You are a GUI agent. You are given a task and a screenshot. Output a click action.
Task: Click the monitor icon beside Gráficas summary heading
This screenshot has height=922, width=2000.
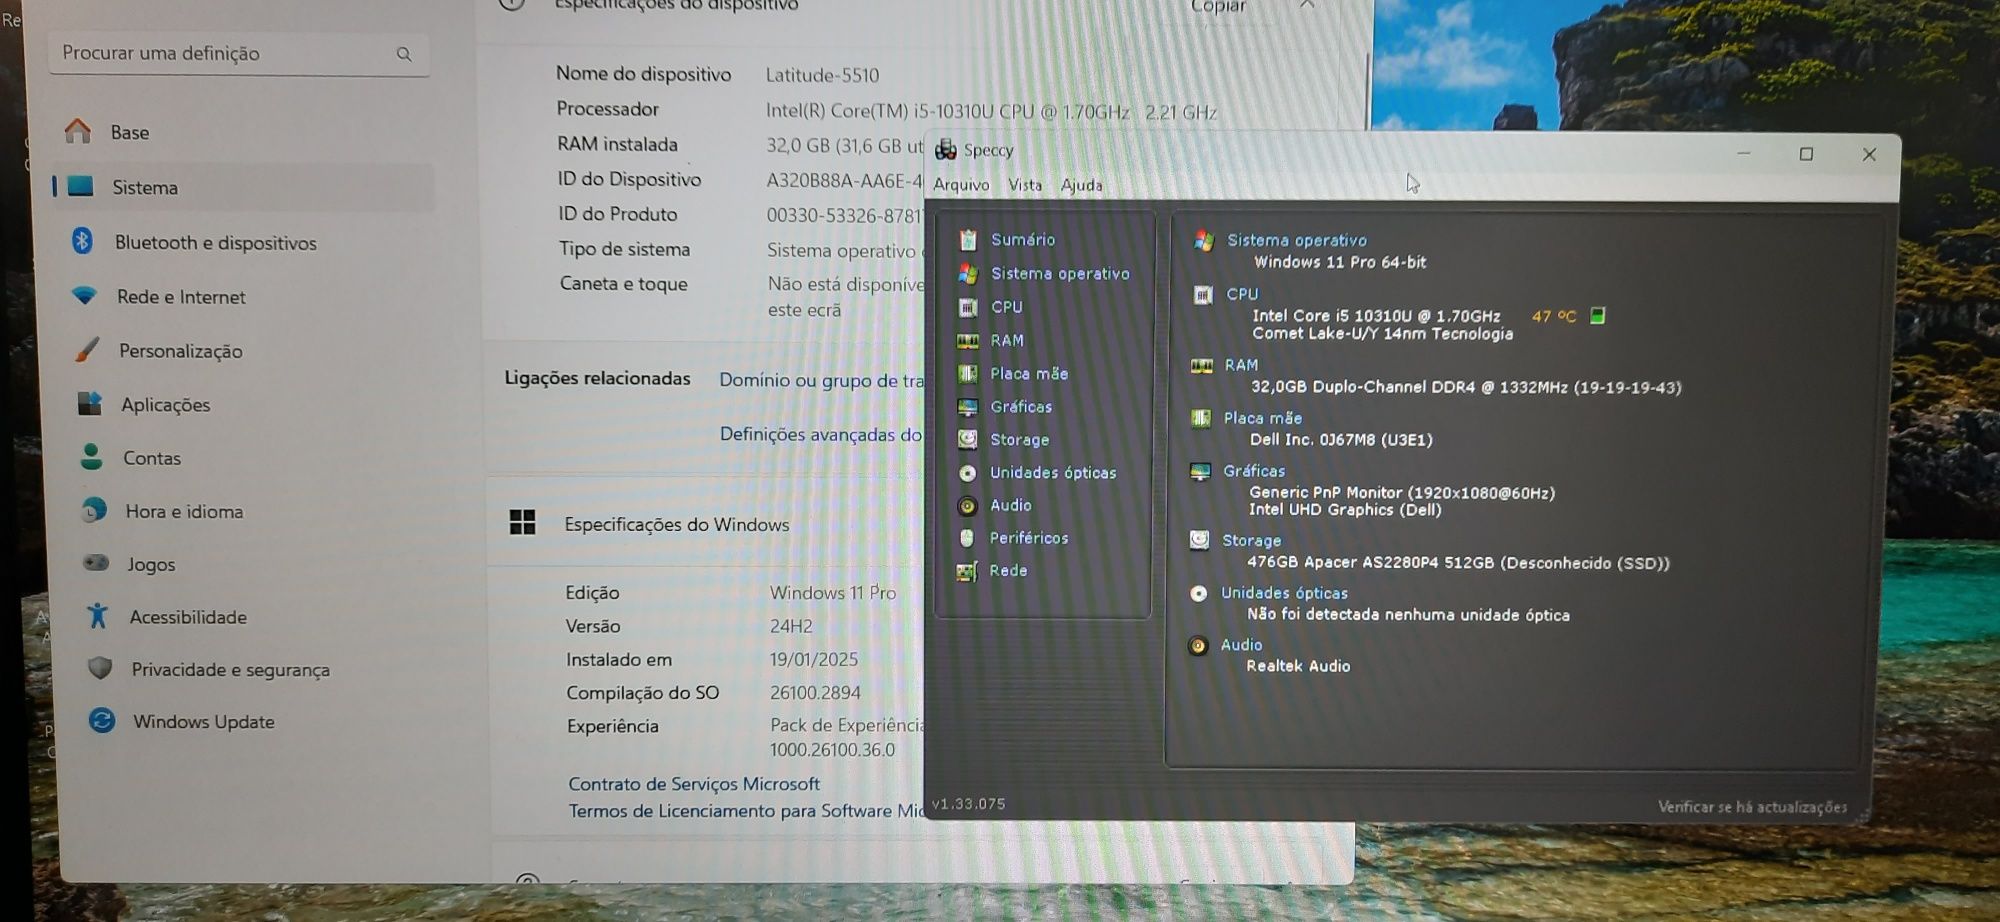tap(1200, 471)
